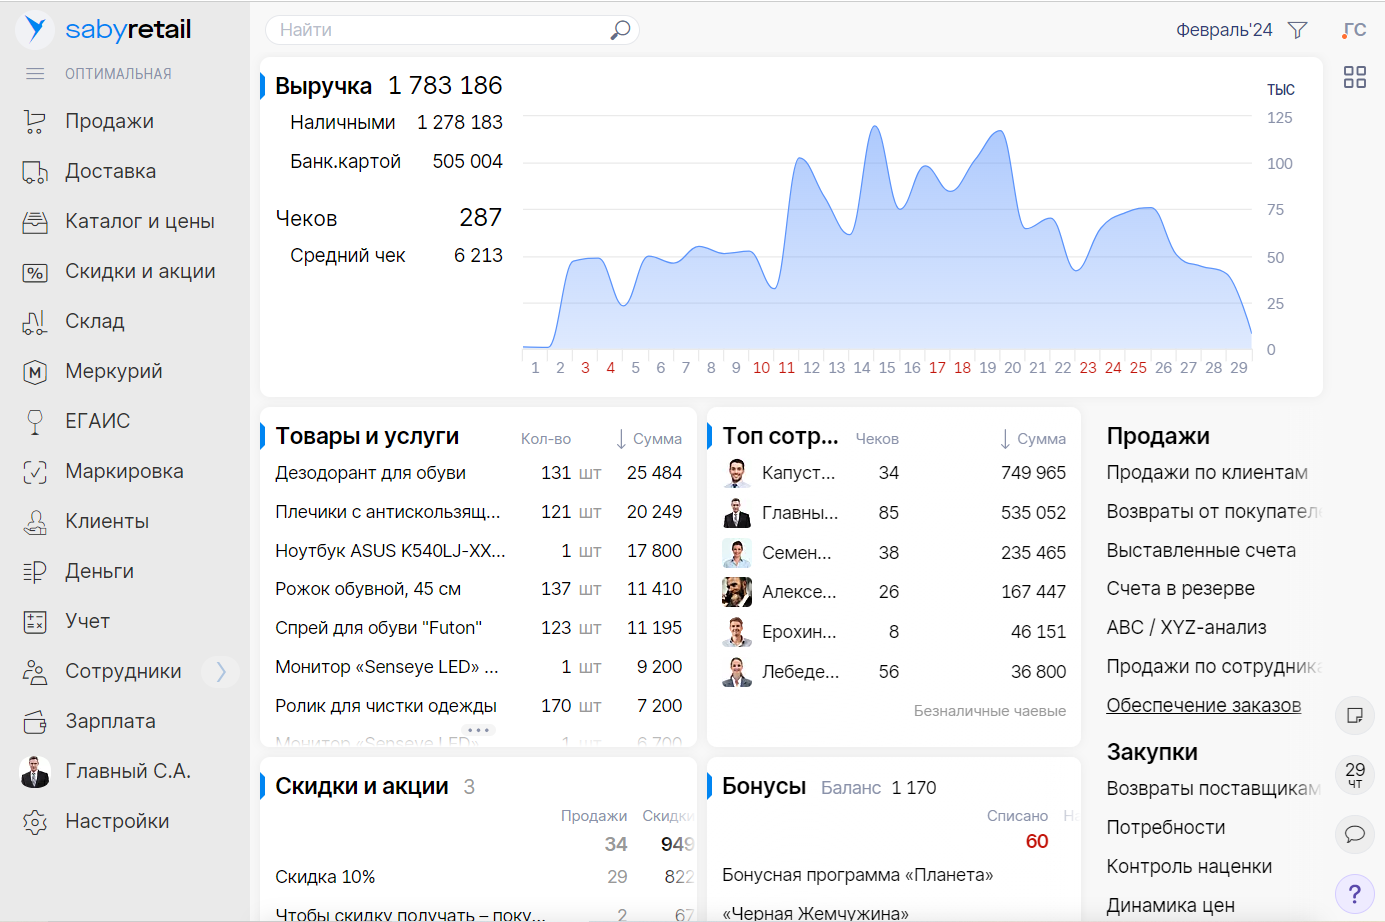
Task: Open Продажи section in sidebar
Action: click(109, 121)
